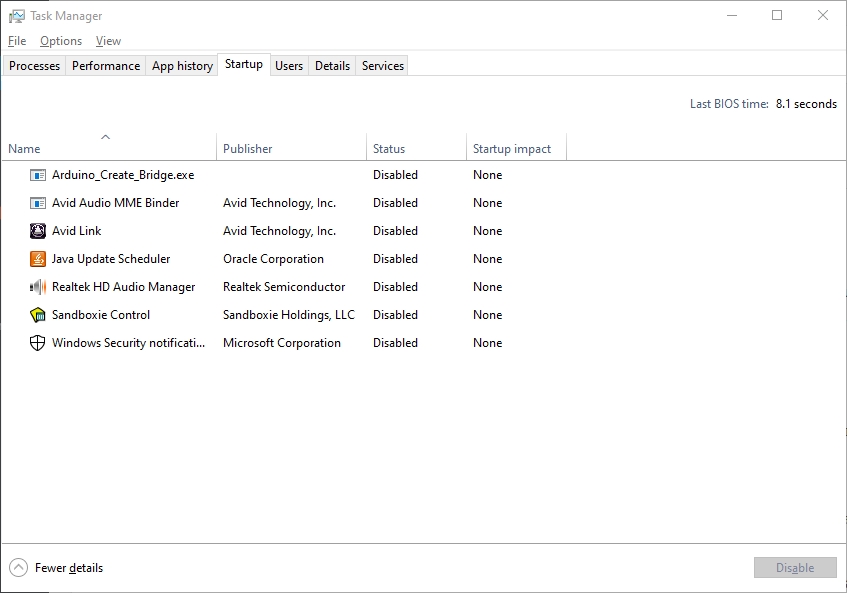Select the Startup tab
This screenshot has width=847, height=593.
coord(244,64)
